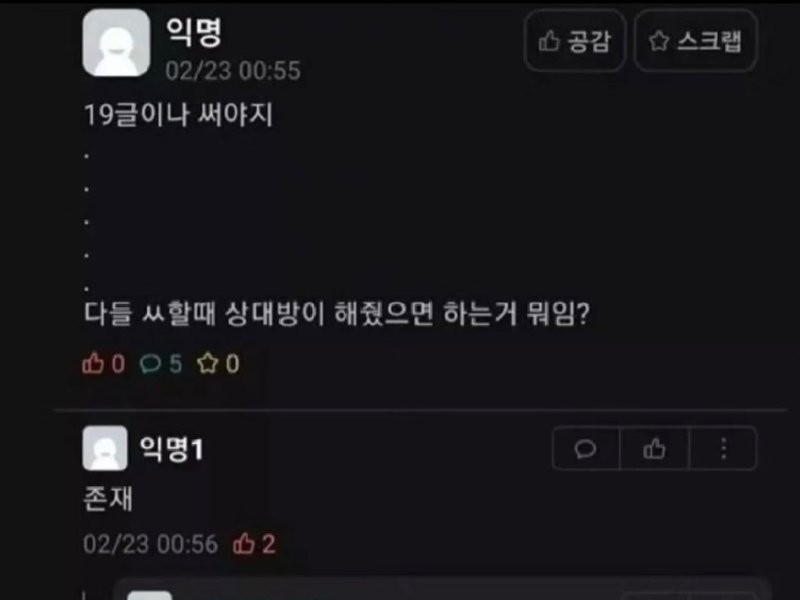Click the comment text 존재

(108, 498)
